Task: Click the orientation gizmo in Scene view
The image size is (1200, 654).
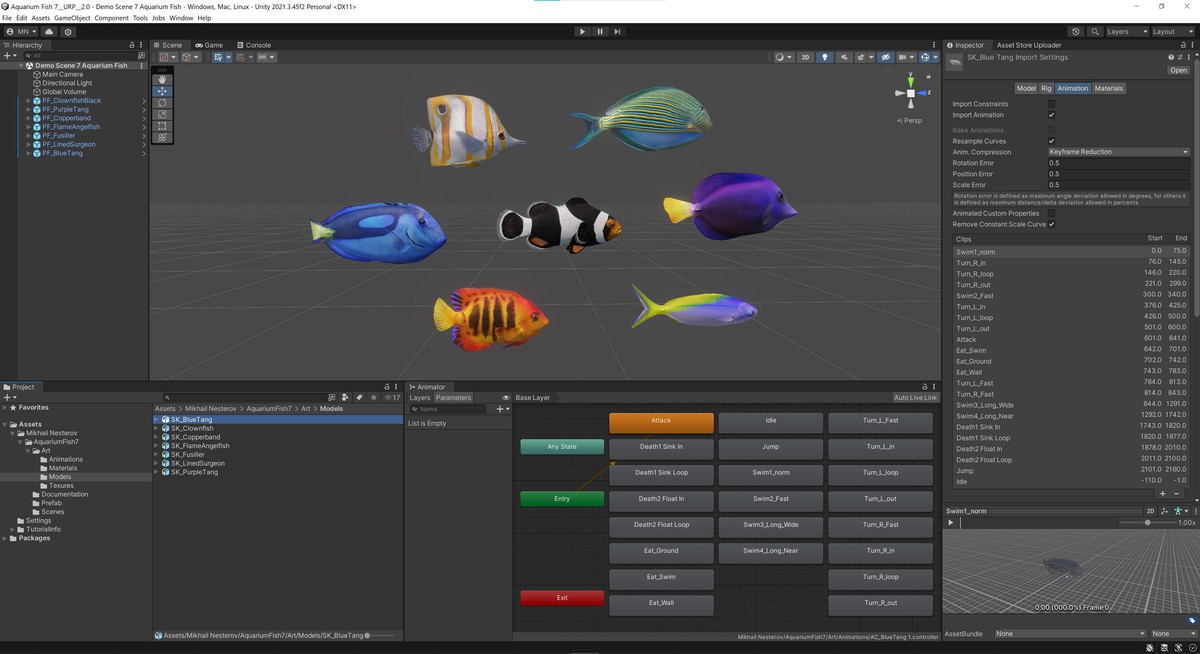Action: tap(911, 92)
